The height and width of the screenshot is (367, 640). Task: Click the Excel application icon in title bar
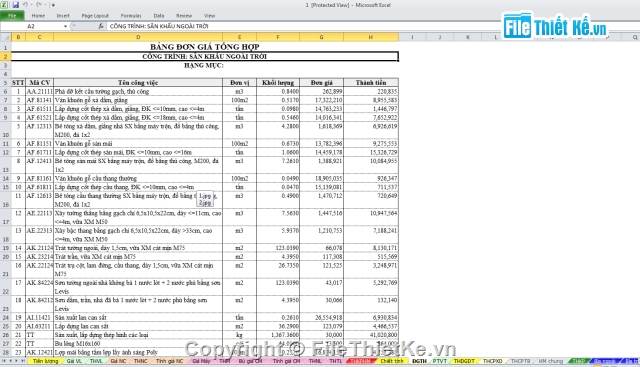(4, 5)
